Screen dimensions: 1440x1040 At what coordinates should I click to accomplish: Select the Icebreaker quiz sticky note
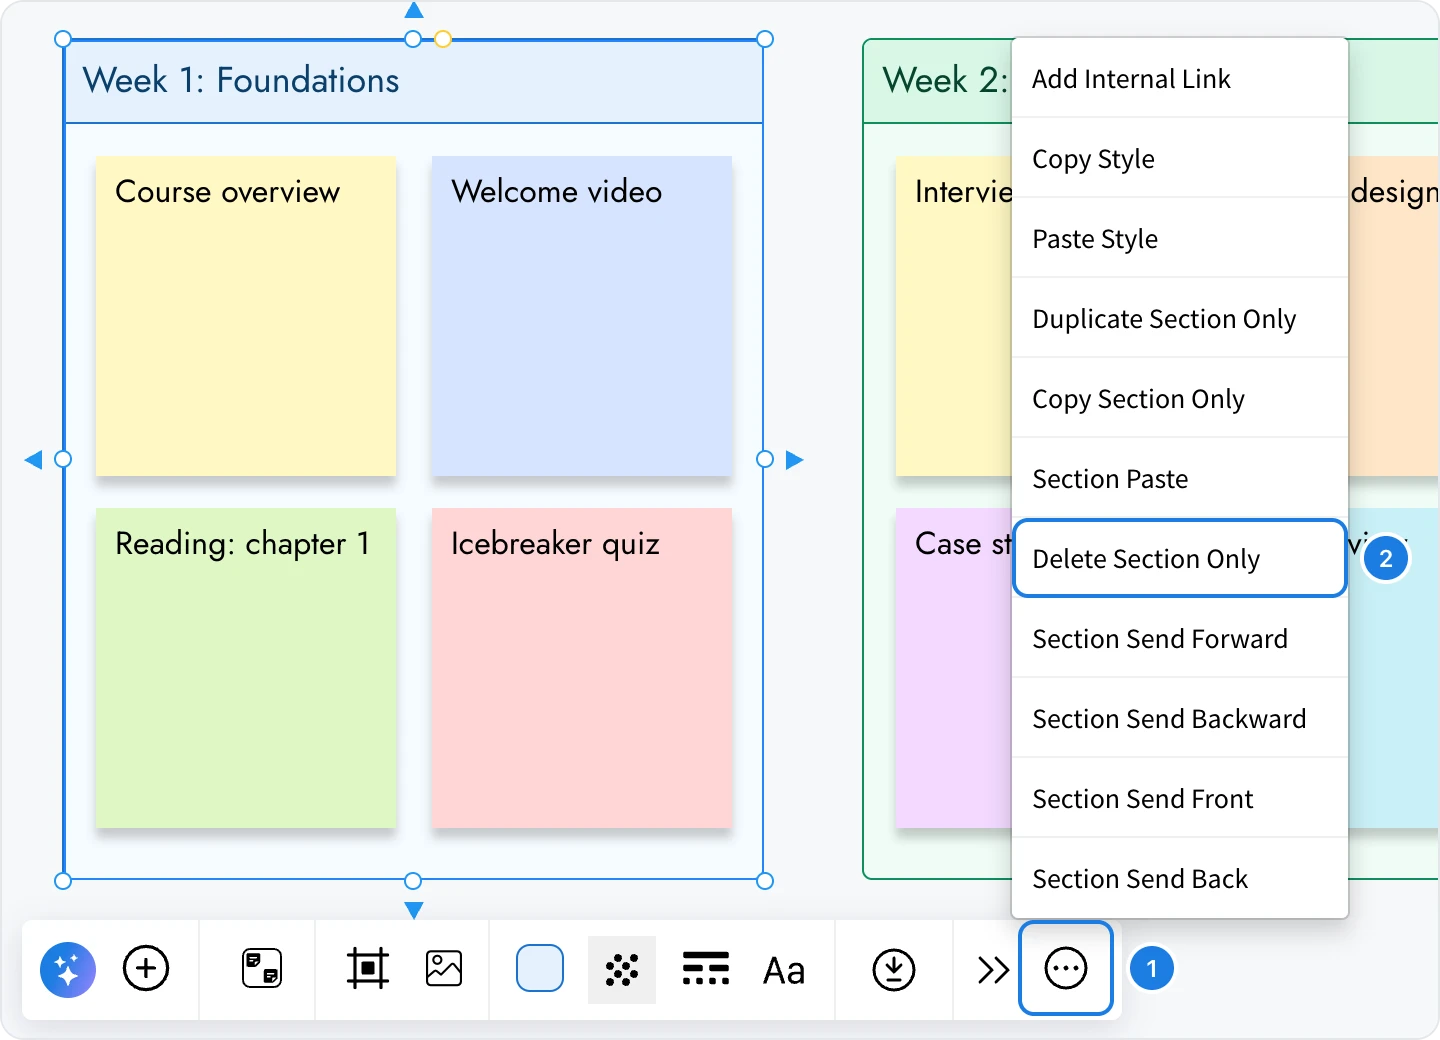582,668
